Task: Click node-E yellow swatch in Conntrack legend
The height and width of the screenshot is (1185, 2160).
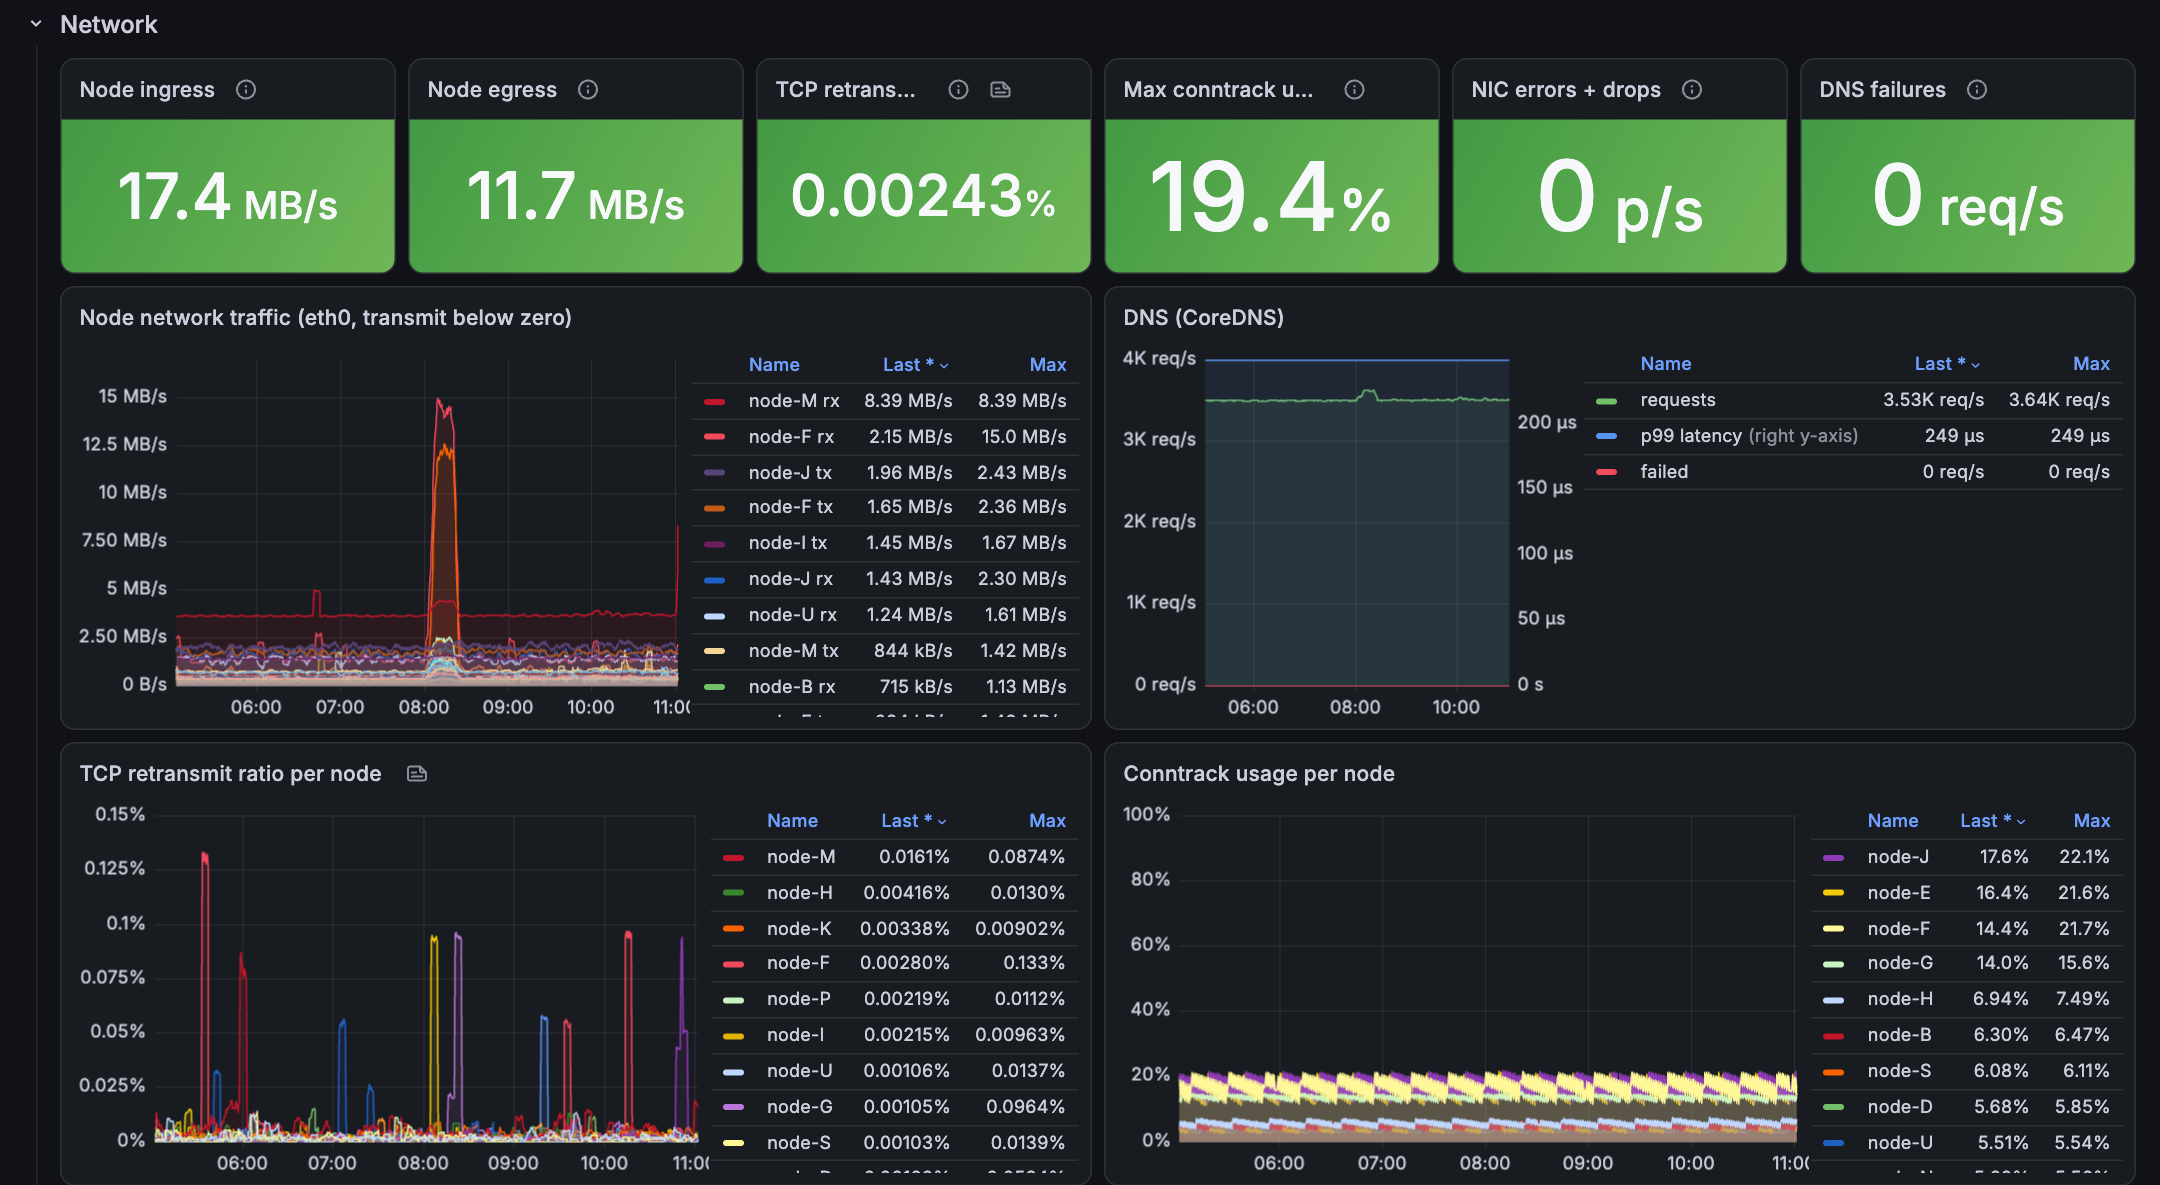Action: [1833, 893]
